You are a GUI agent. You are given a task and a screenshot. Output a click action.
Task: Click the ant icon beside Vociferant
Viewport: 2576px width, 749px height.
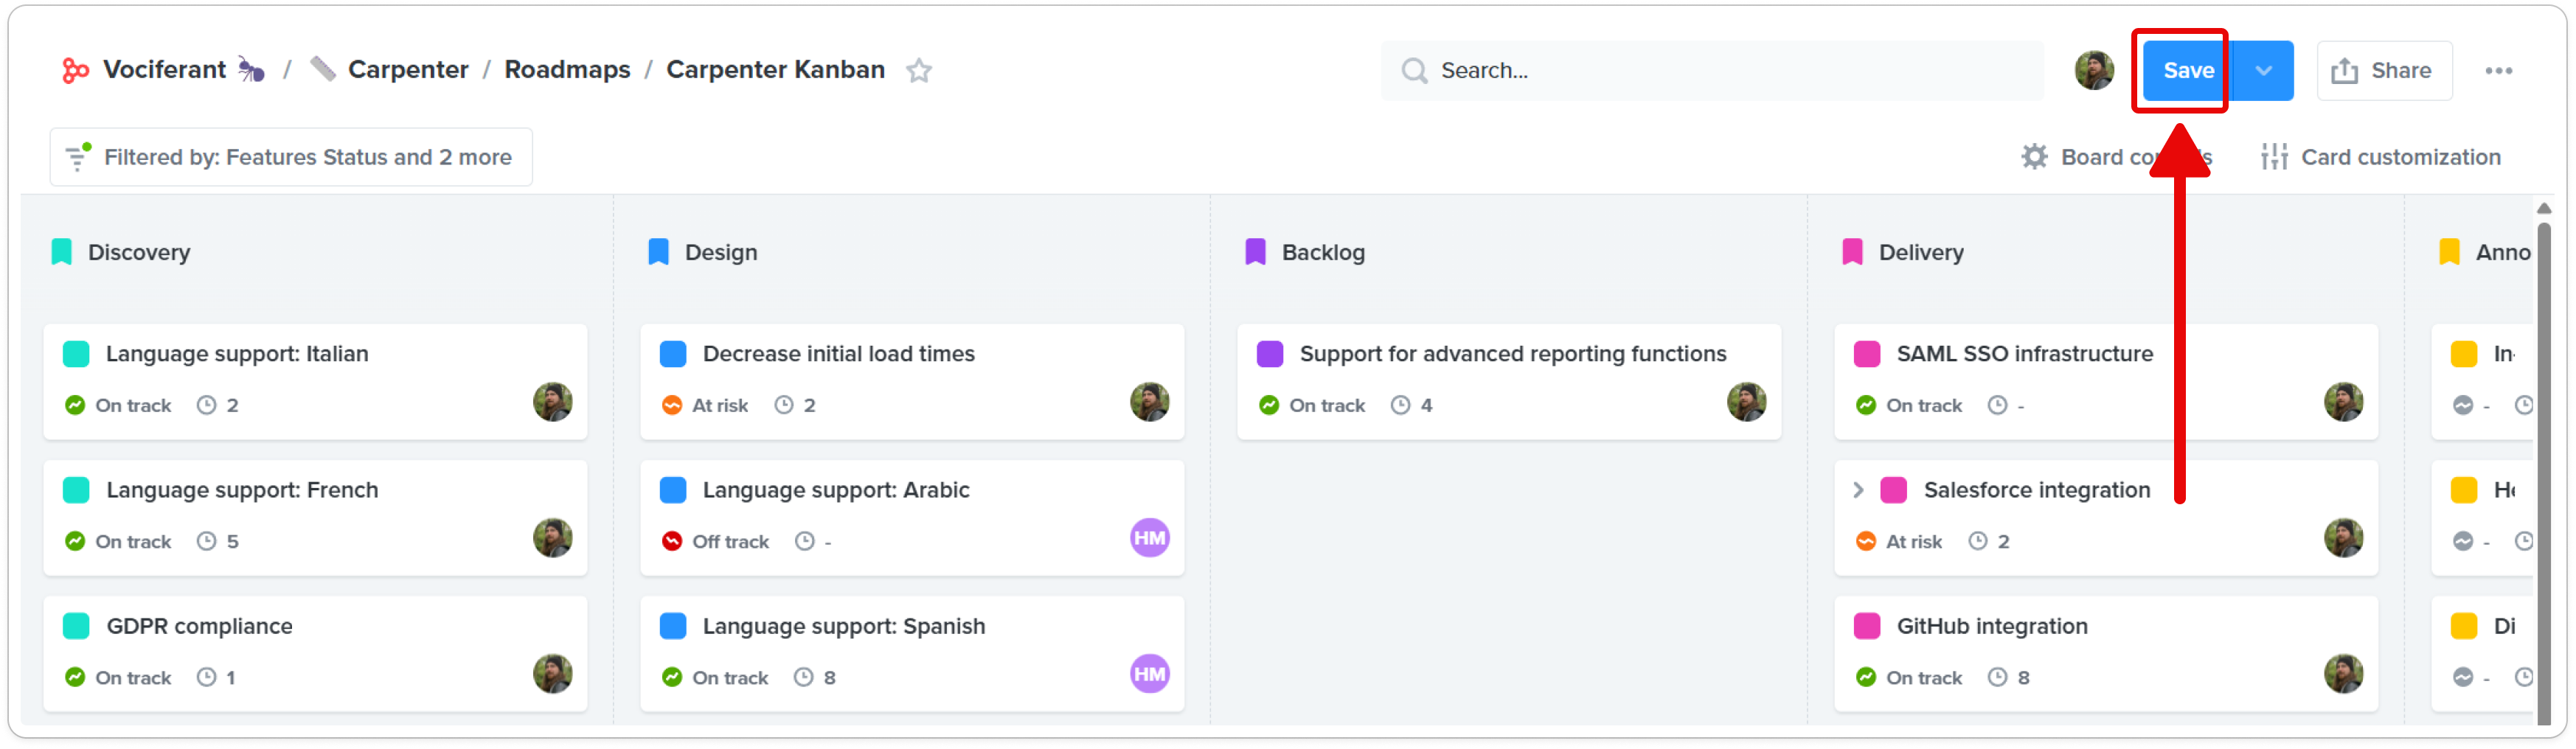click(x=251, y=70)
